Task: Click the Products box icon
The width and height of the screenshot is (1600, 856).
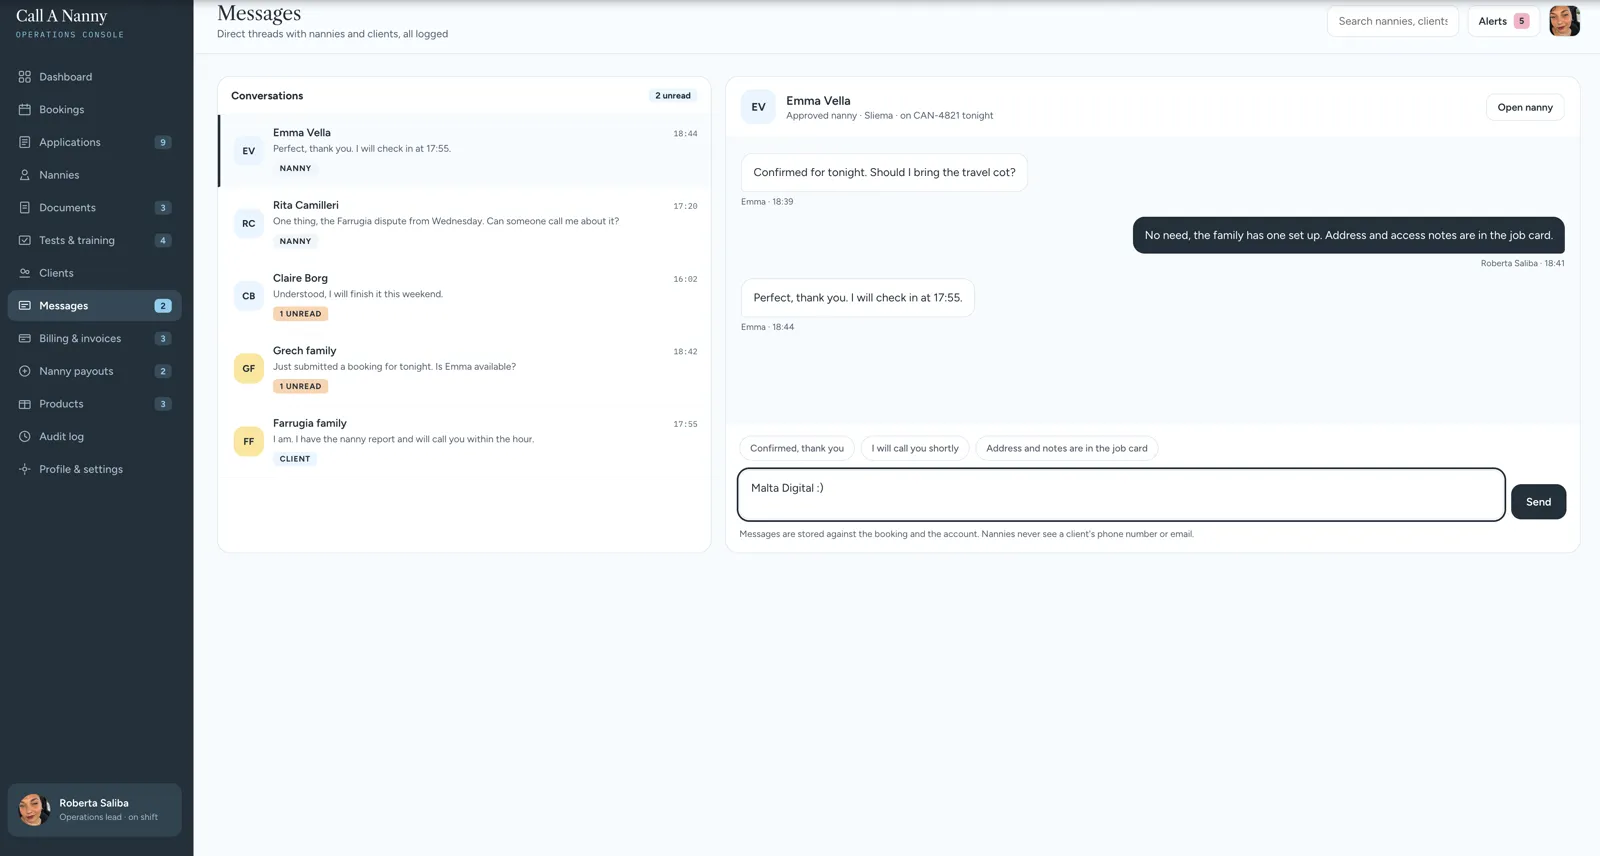Action: (25, 404)
